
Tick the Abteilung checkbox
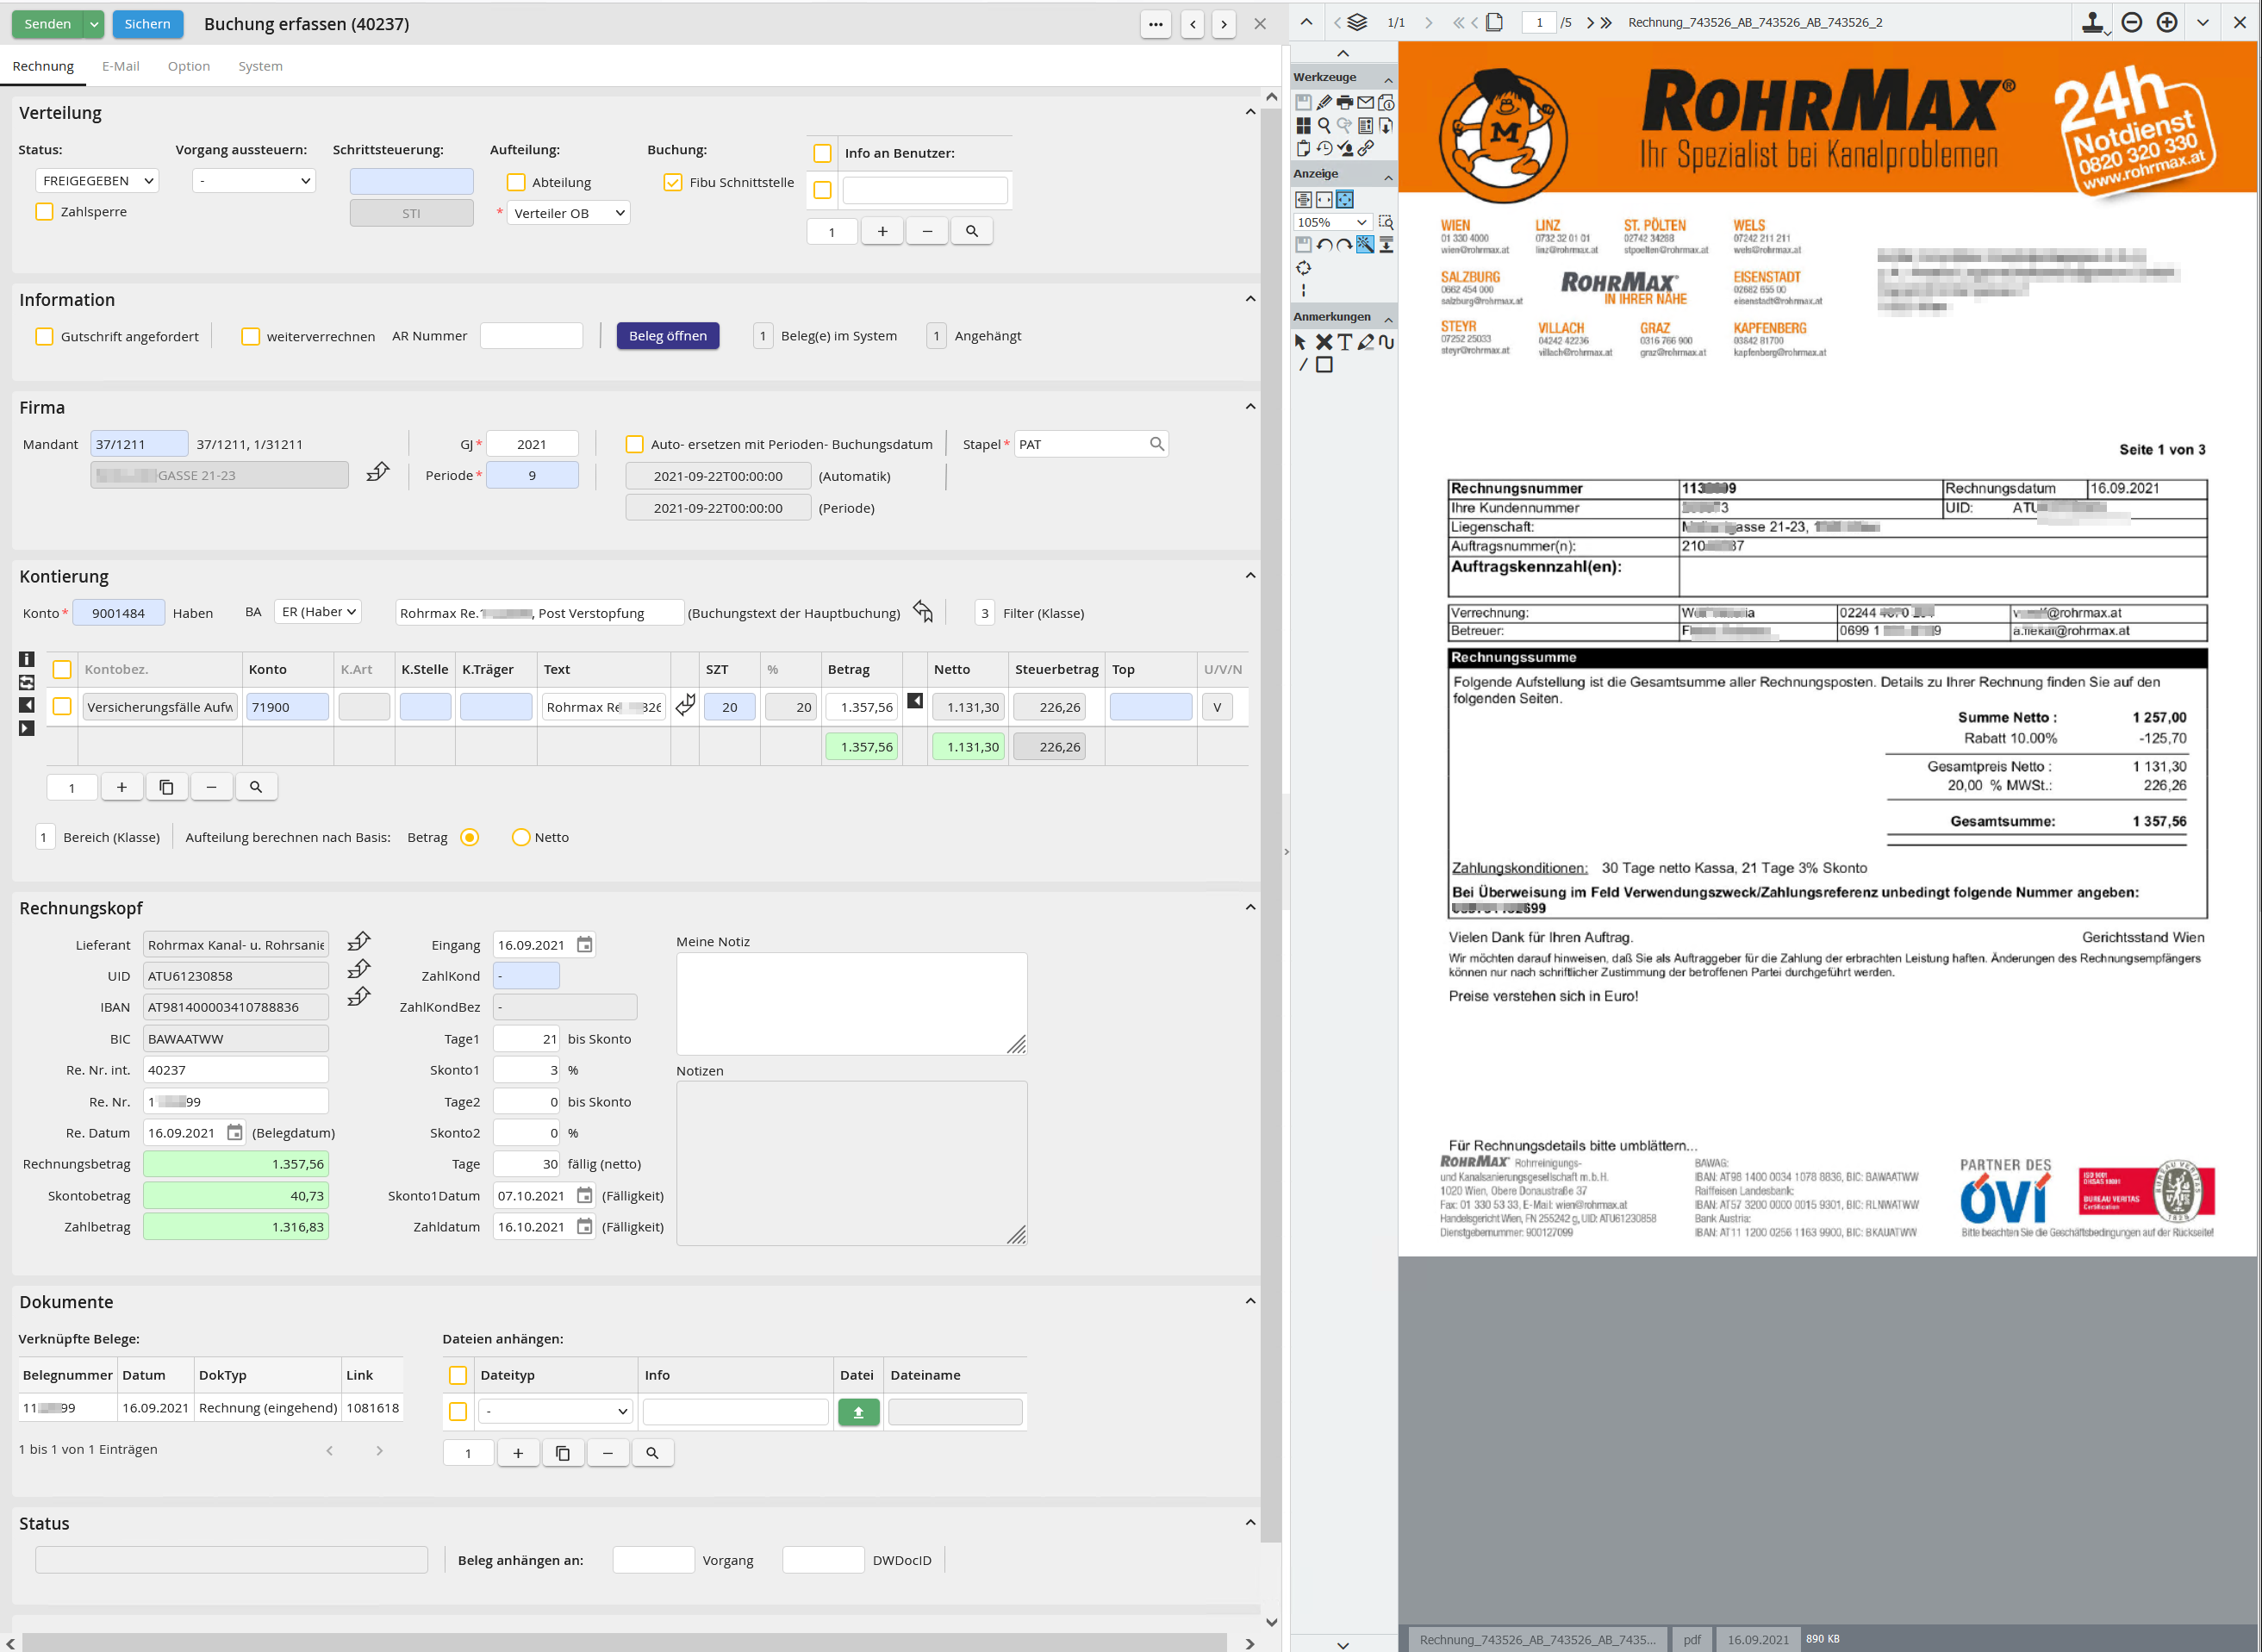[x=516, y=182]
